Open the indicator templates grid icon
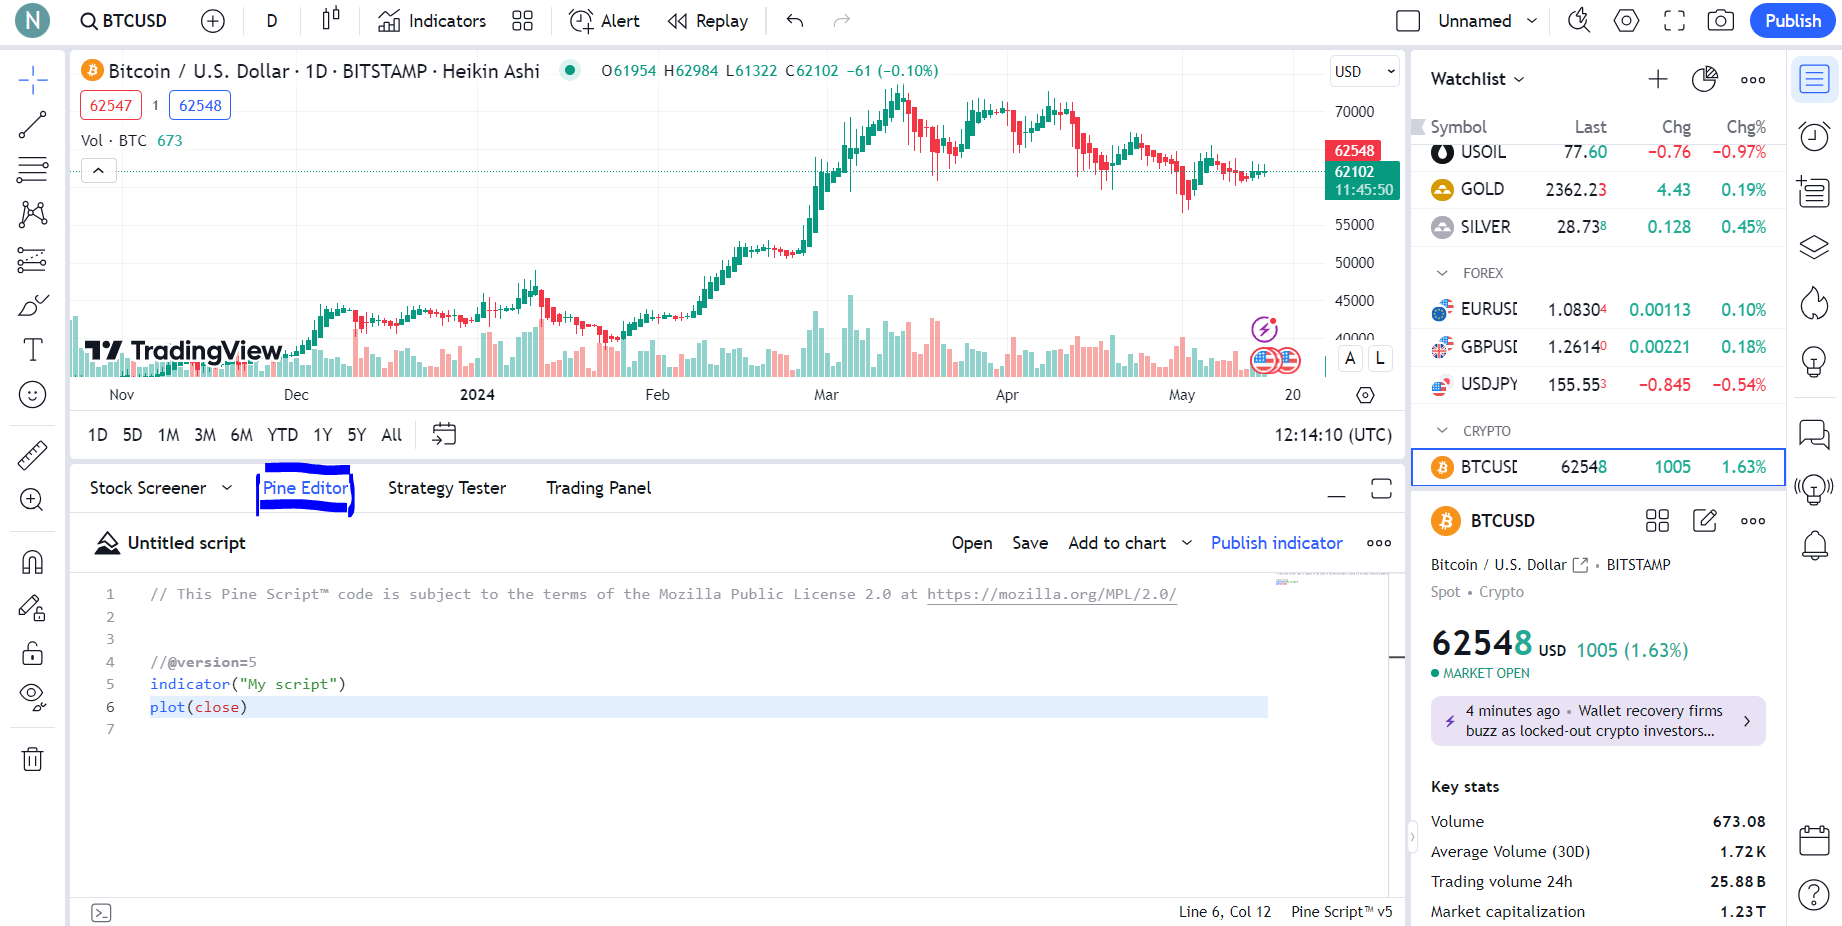 point(522,21)
